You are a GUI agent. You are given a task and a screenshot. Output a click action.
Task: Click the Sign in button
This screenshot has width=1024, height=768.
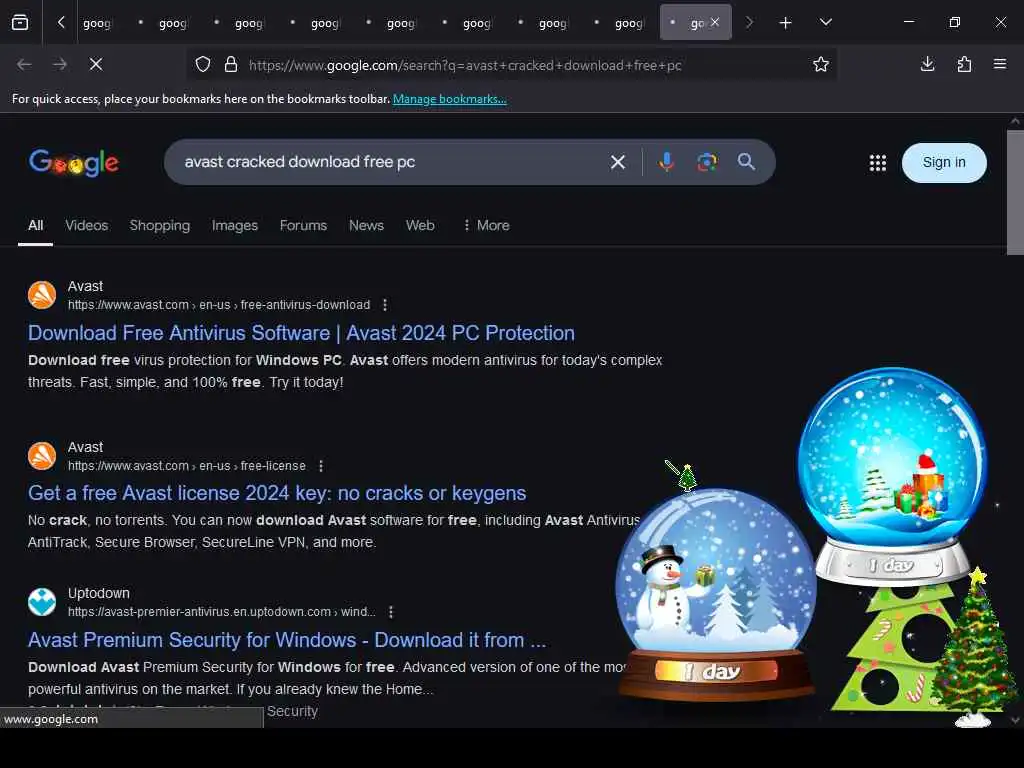(944, 163)
